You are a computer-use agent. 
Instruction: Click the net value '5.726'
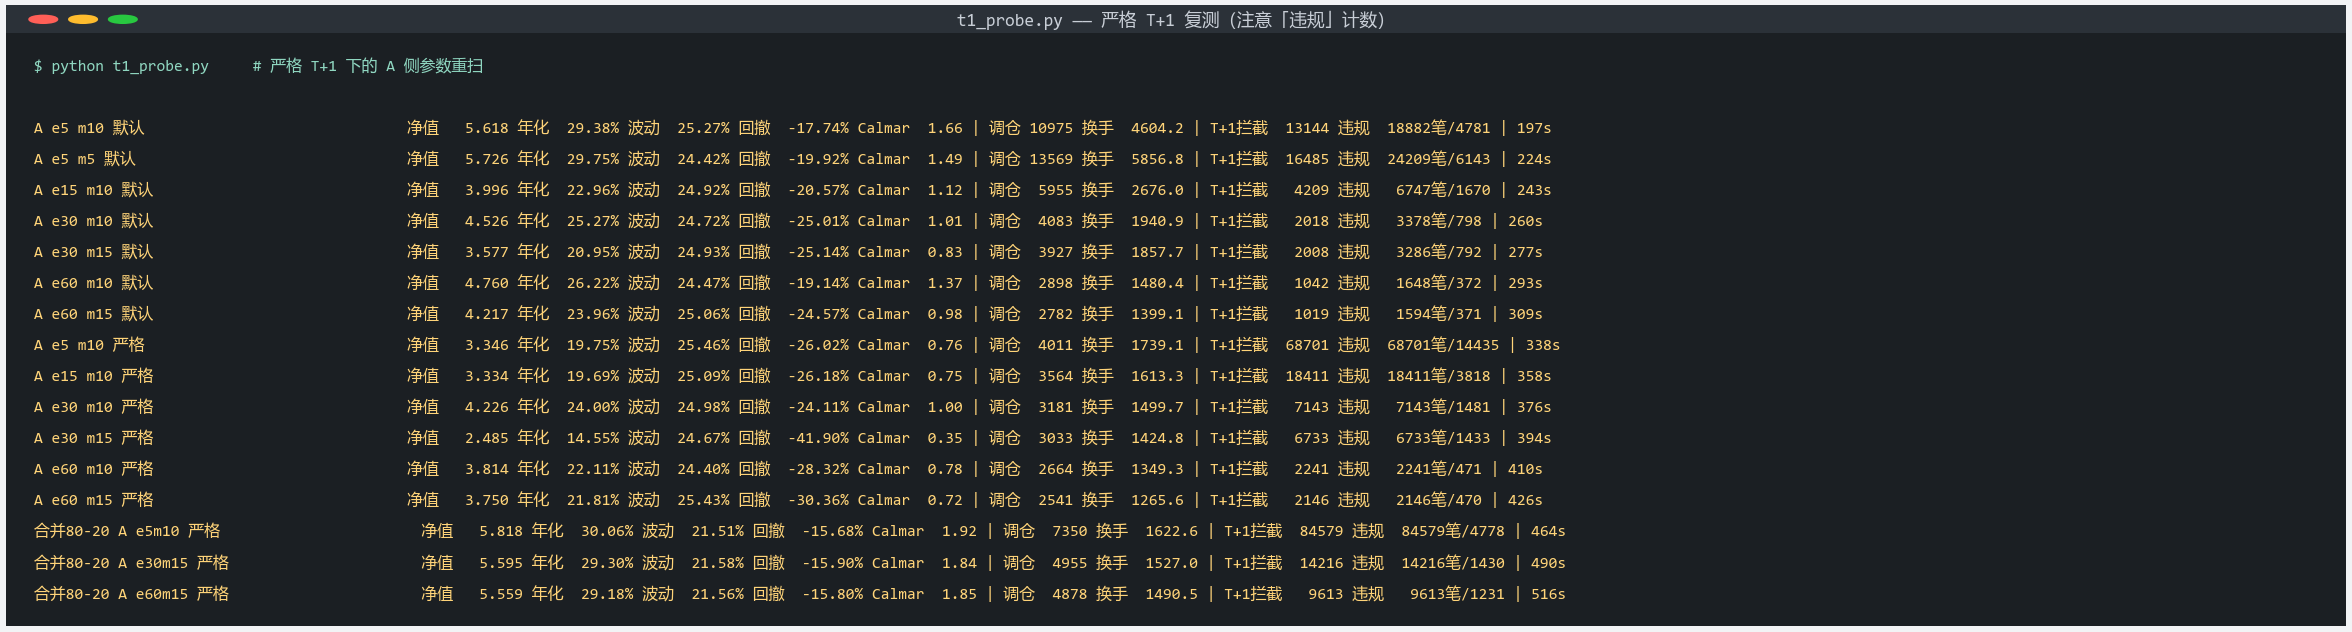click(487, 159)
